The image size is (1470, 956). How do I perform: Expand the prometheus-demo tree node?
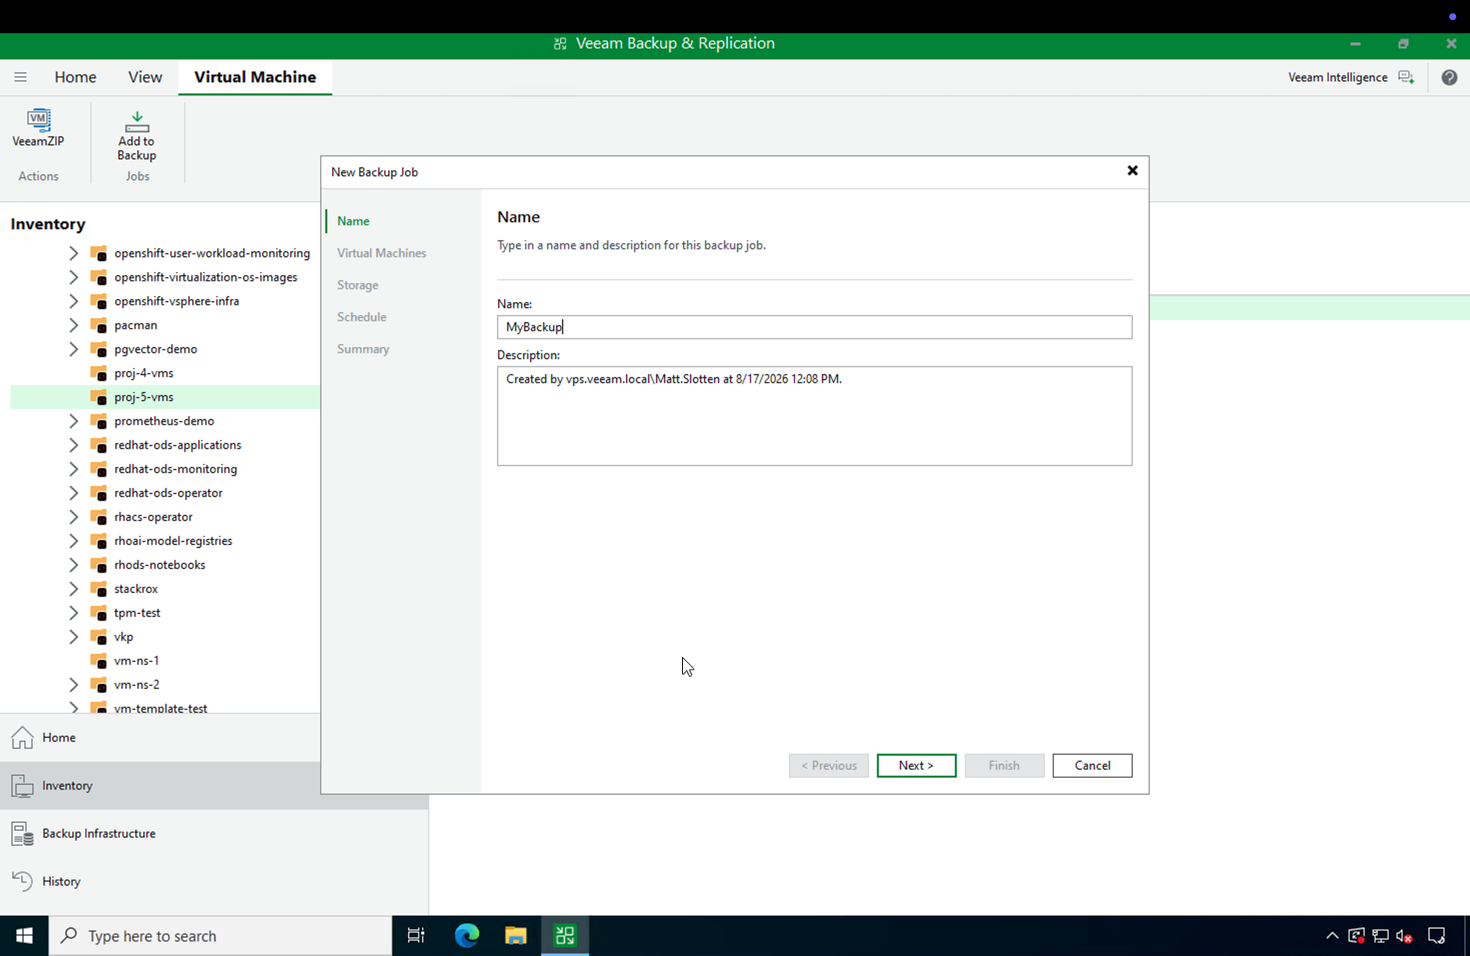click(x=73, y=421)
